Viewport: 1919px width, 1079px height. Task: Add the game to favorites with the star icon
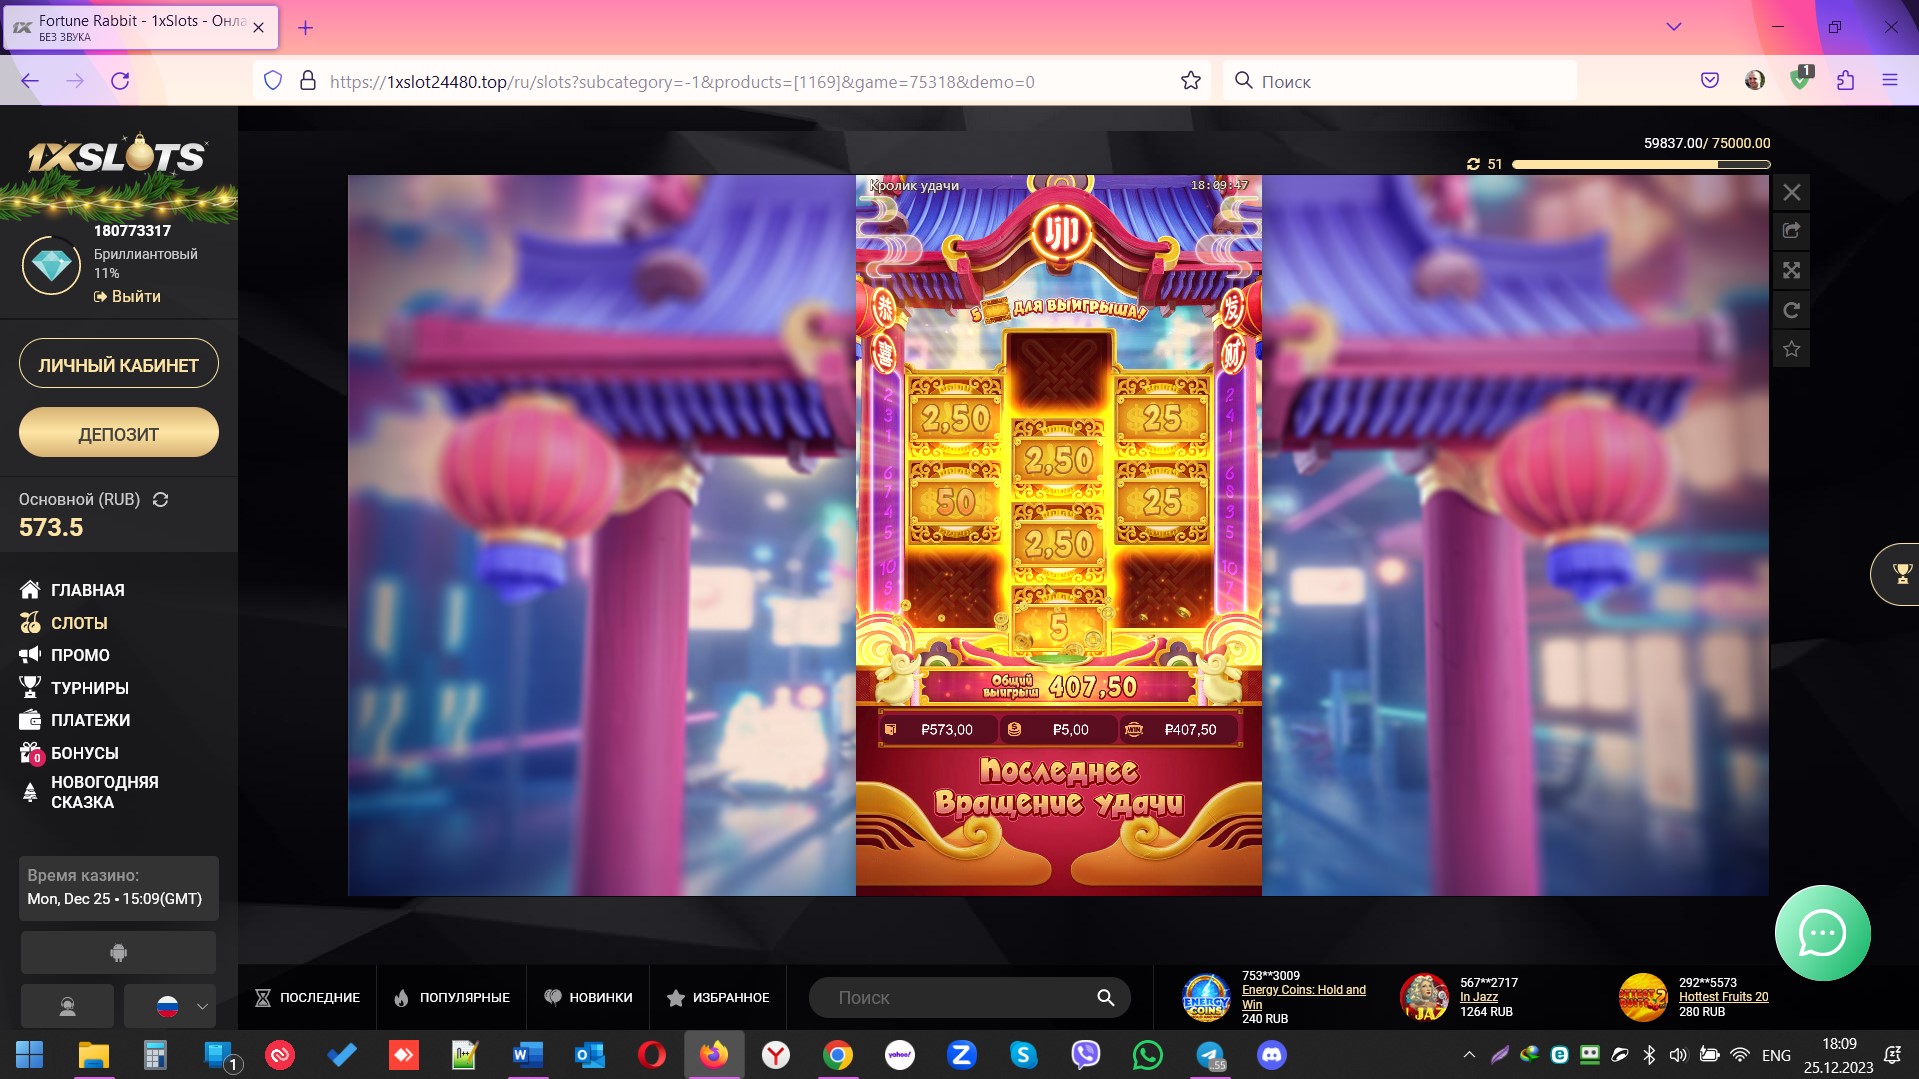click(1791, 349)
